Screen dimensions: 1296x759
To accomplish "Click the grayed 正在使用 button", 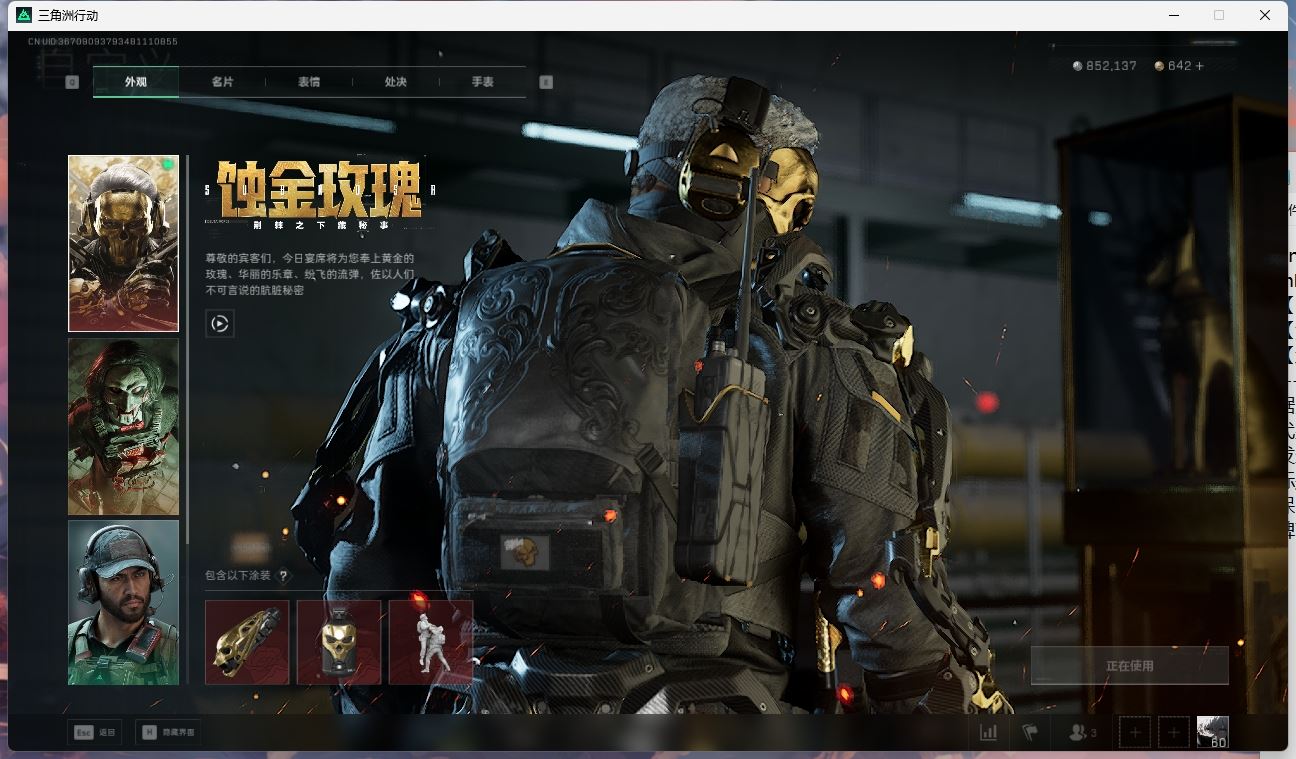I will [1129, 665].
